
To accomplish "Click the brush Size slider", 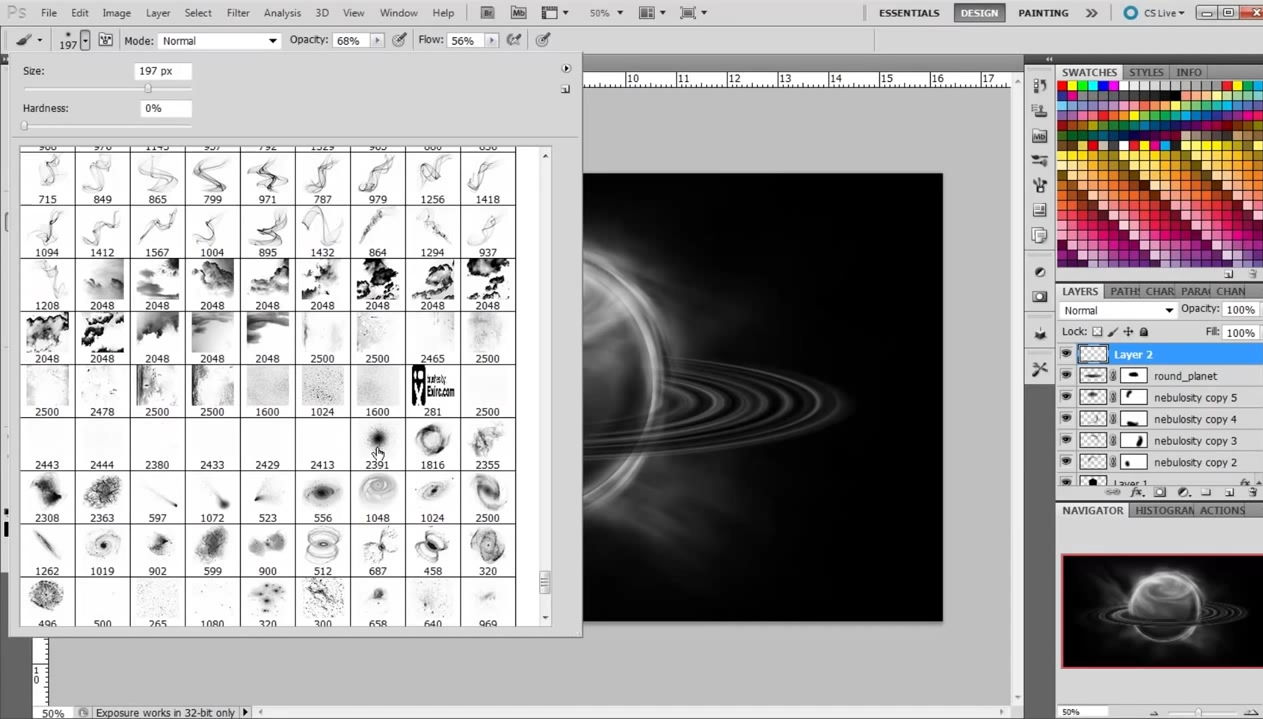I will (148, 89).
